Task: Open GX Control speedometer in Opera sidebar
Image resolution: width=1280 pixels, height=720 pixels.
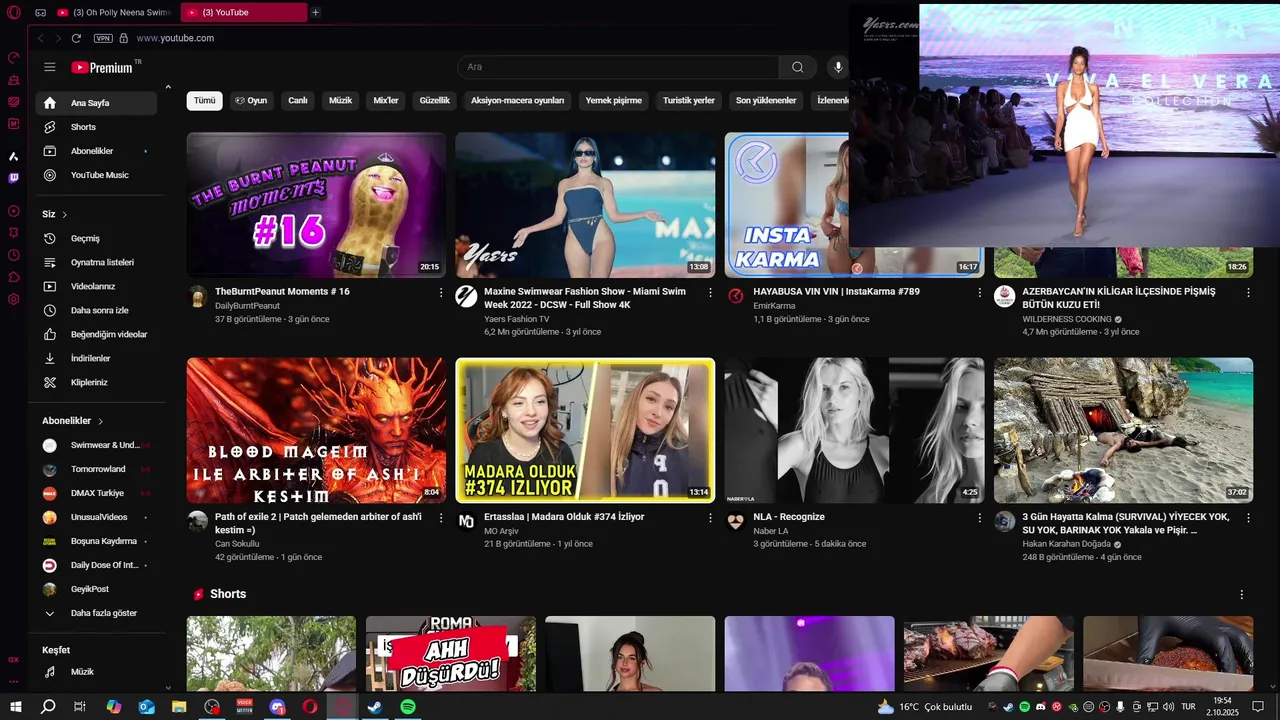Action: click(14, 58)
